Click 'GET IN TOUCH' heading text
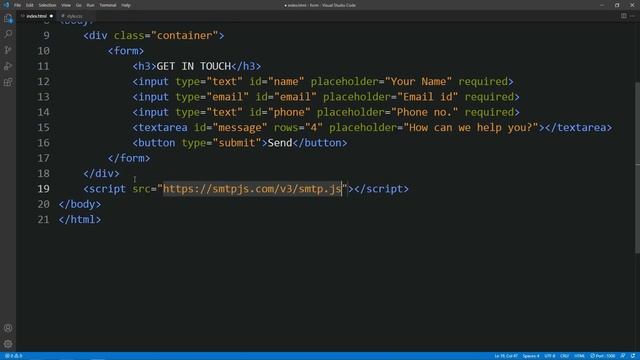640x360 pixels. coord(194,66)
